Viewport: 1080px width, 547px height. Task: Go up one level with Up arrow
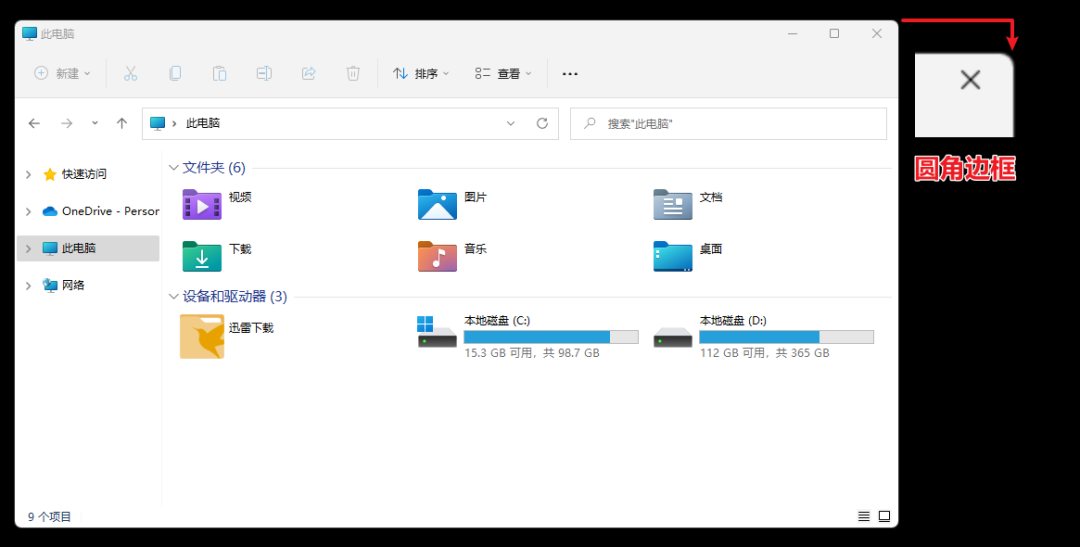(x=122, y=123)
